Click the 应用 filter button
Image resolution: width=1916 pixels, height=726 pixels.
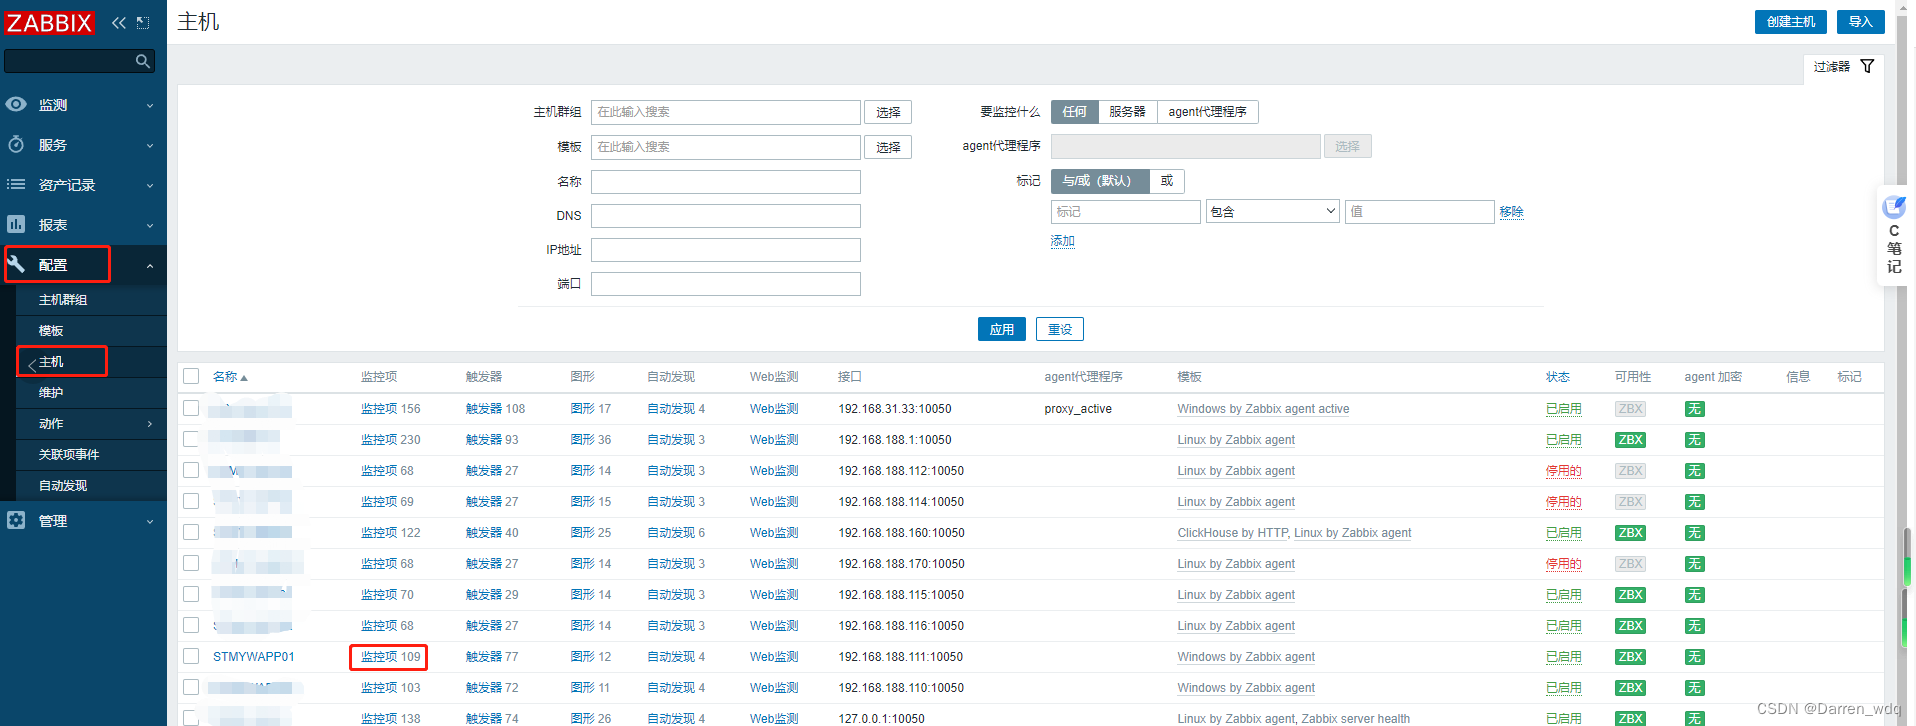pos(1001,329)
